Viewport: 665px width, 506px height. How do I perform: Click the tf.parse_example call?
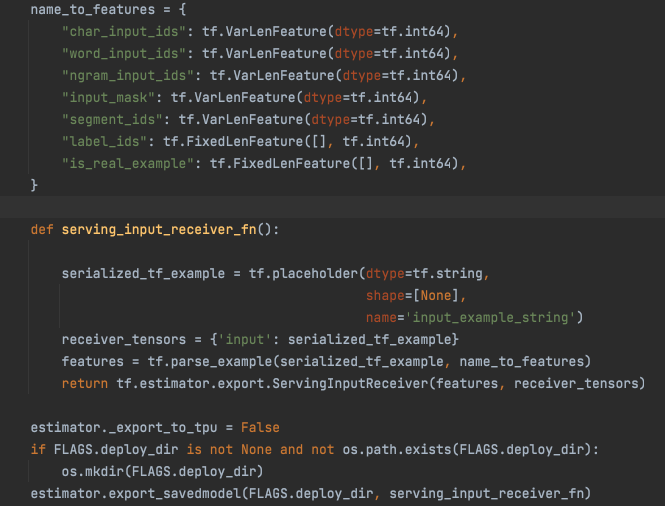(x=210, y=362)
